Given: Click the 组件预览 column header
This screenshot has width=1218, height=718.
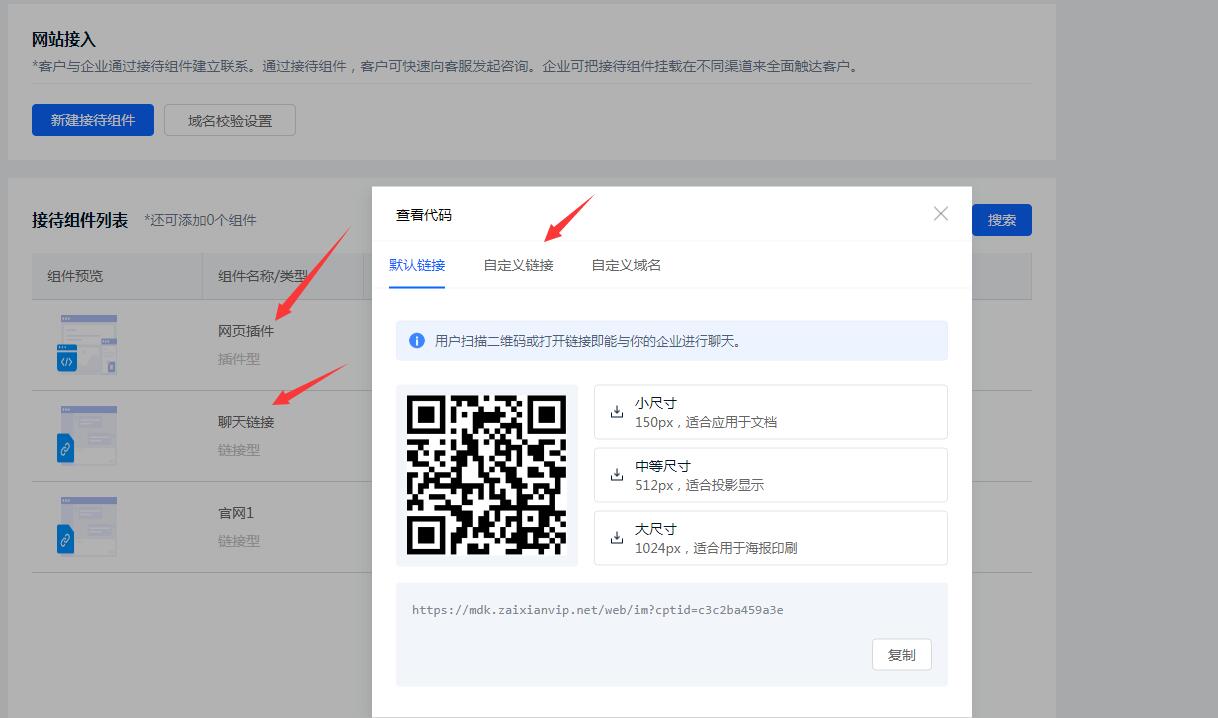Looking at the screenshot, I should pos(75,276).
